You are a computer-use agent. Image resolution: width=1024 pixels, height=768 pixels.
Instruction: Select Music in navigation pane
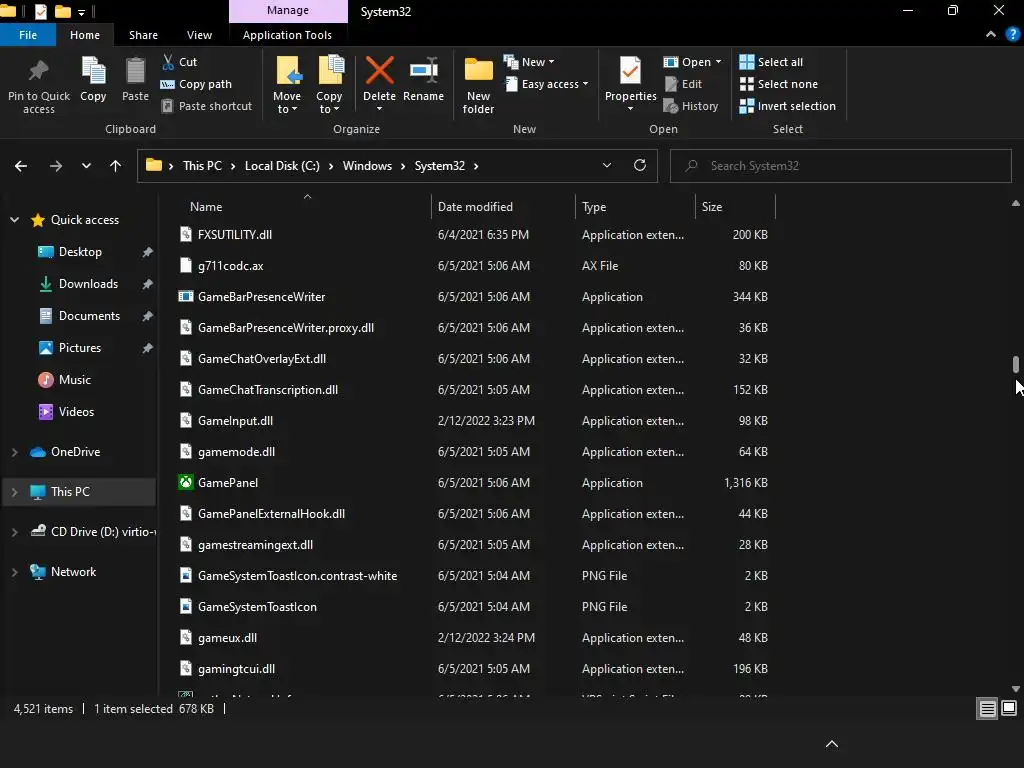(74, 380)
